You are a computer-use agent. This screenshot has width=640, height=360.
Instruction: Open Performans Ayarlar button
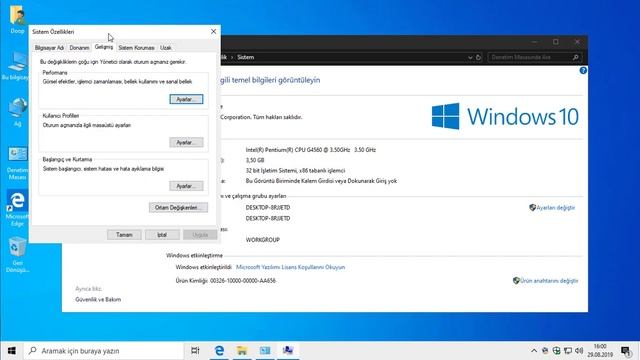[186, 99]
